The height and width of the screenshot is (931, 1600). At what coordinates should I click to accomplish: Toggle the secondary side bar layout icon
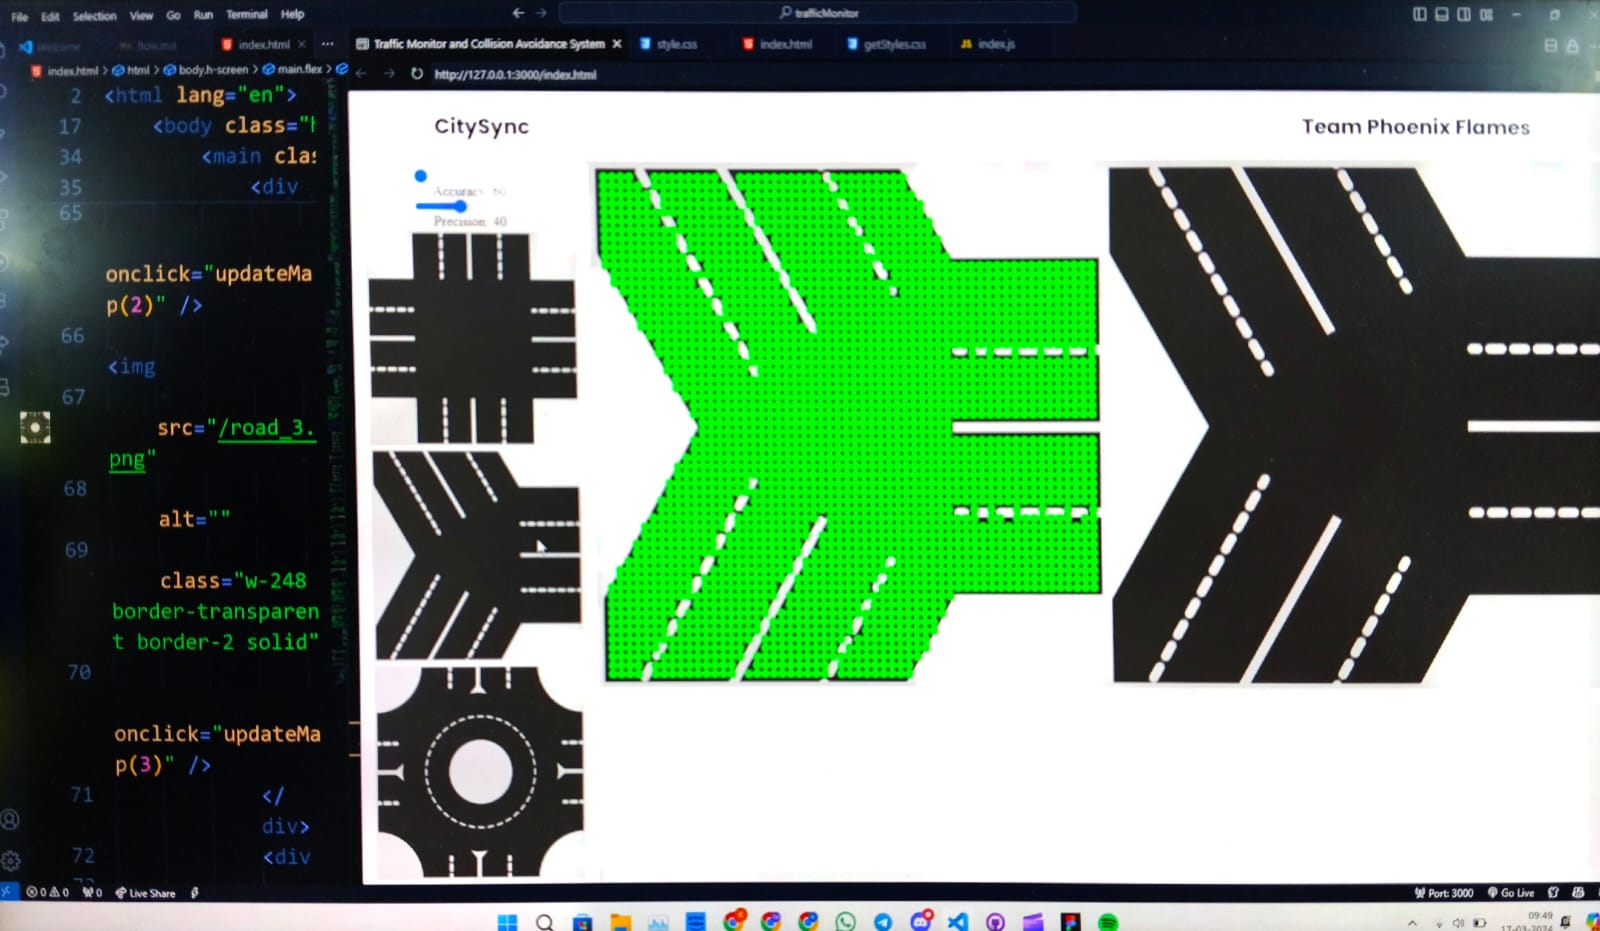[x=1464, y=14]
